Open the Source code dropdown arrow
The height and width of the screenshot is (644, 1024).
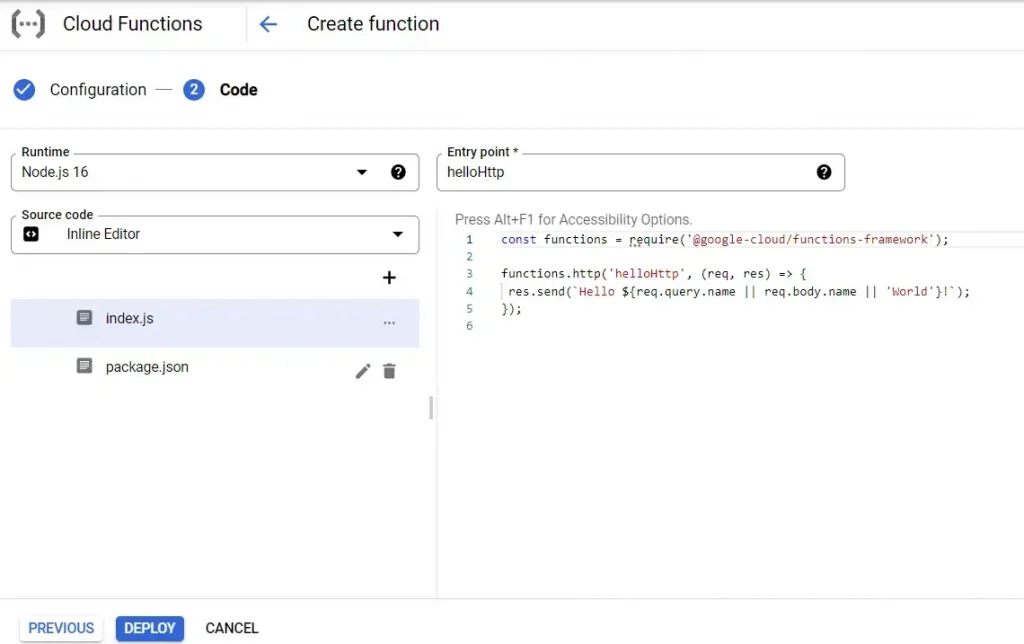tap(398, 234)
